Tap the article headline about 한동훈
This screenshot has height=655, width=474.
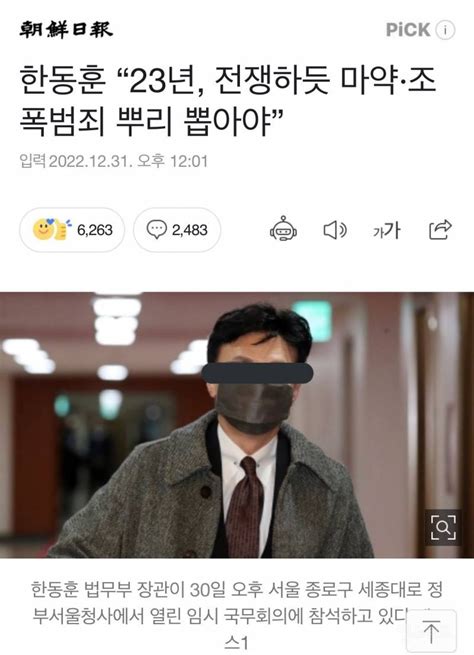coord(228,101)
